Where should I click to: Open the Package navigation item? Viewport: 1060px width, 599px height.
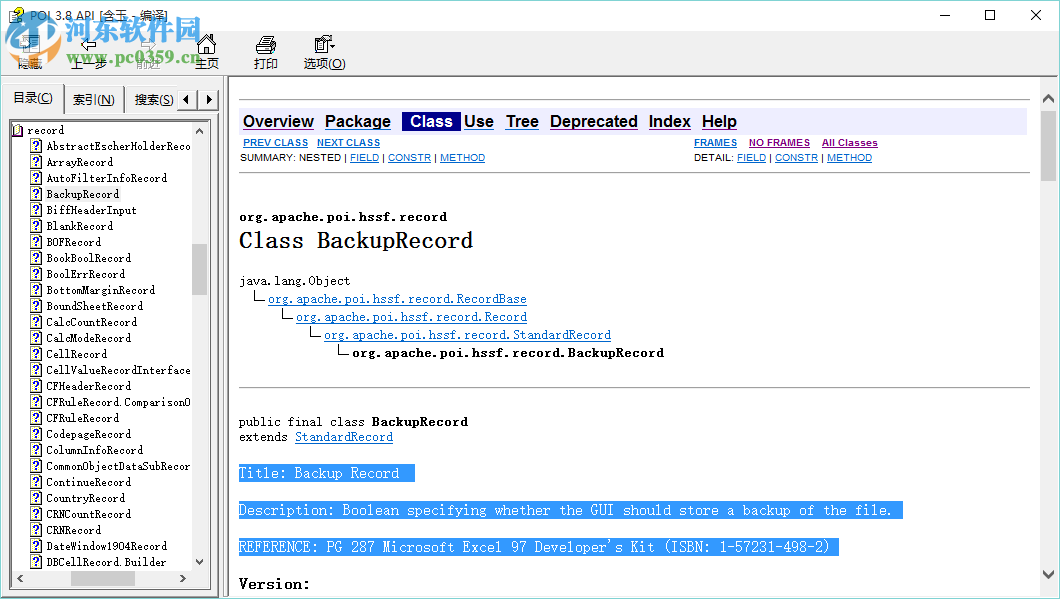[358, 122]
